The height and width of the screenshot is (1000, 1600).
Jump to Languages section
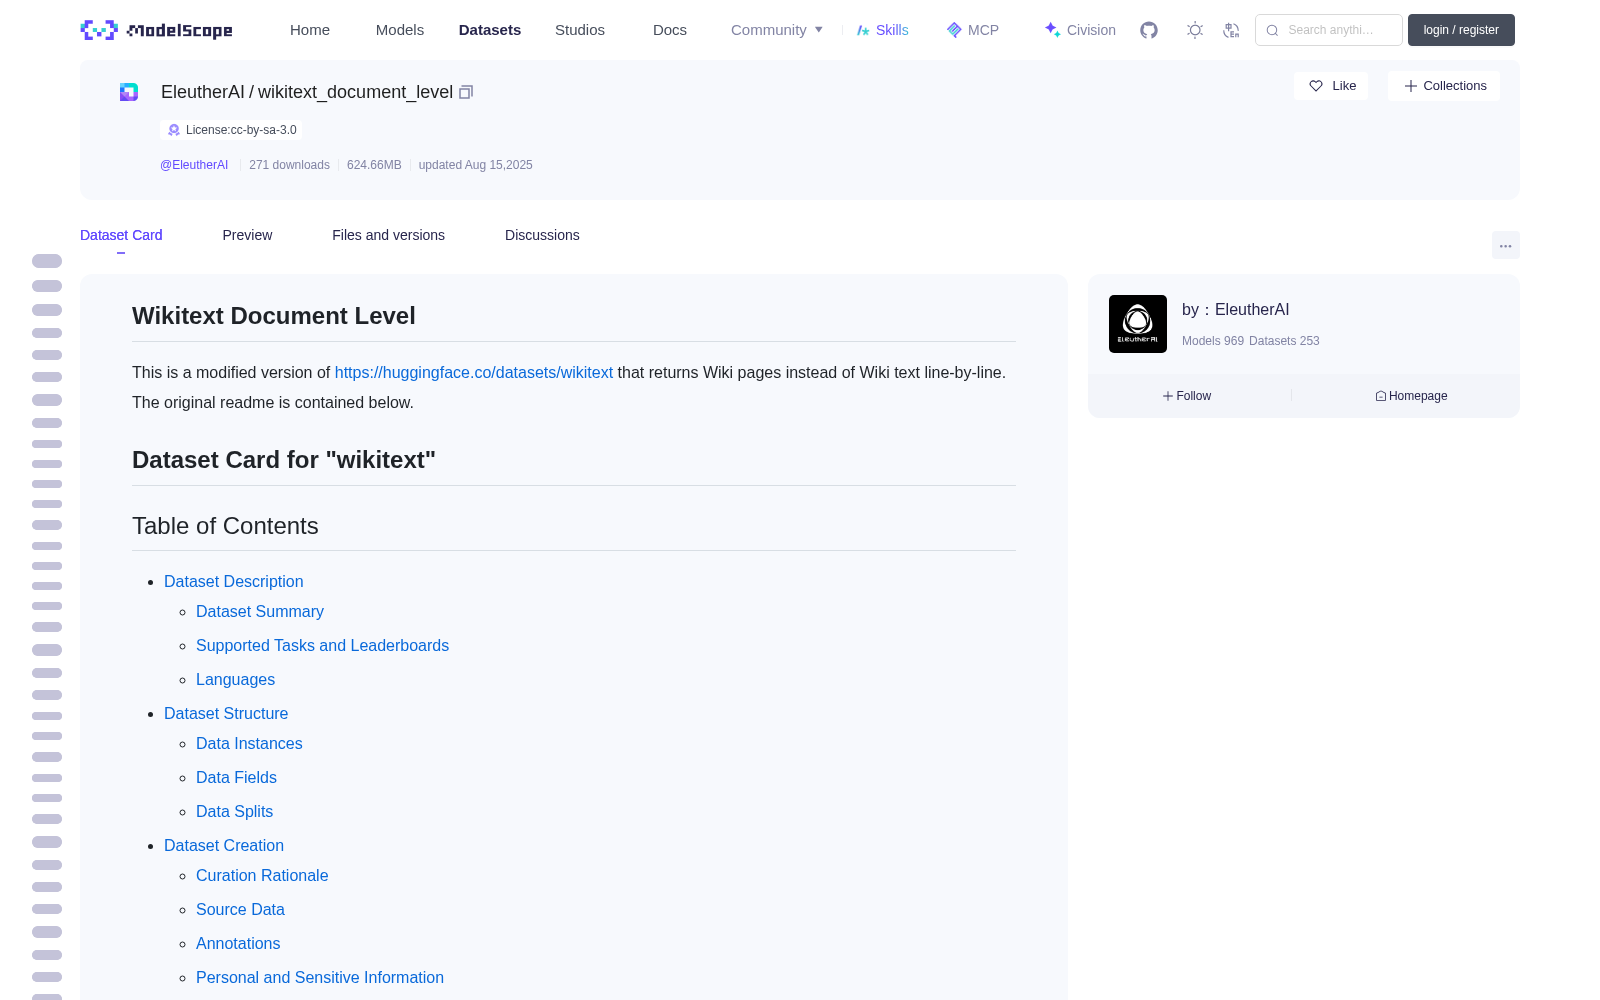coord(235,679)
